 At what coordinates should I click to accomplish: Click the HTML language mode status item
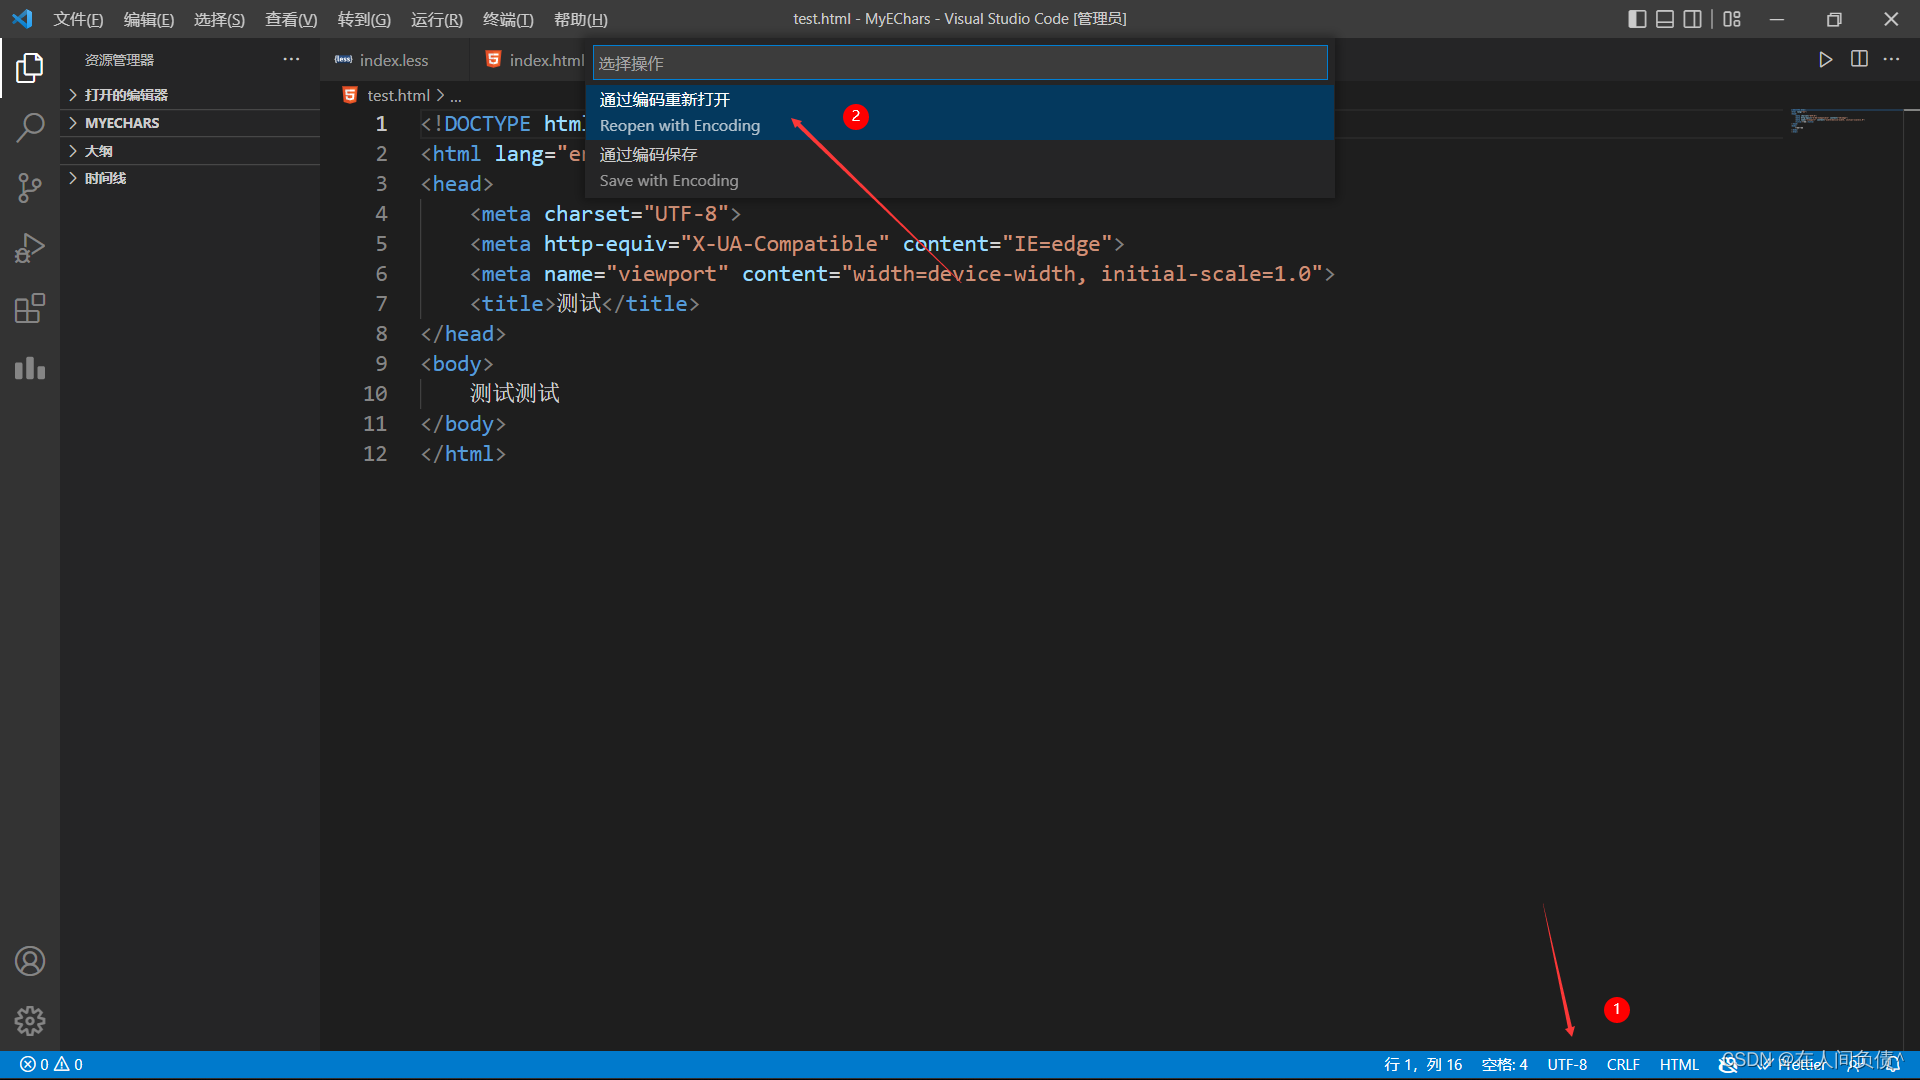click(1679, 1065)
